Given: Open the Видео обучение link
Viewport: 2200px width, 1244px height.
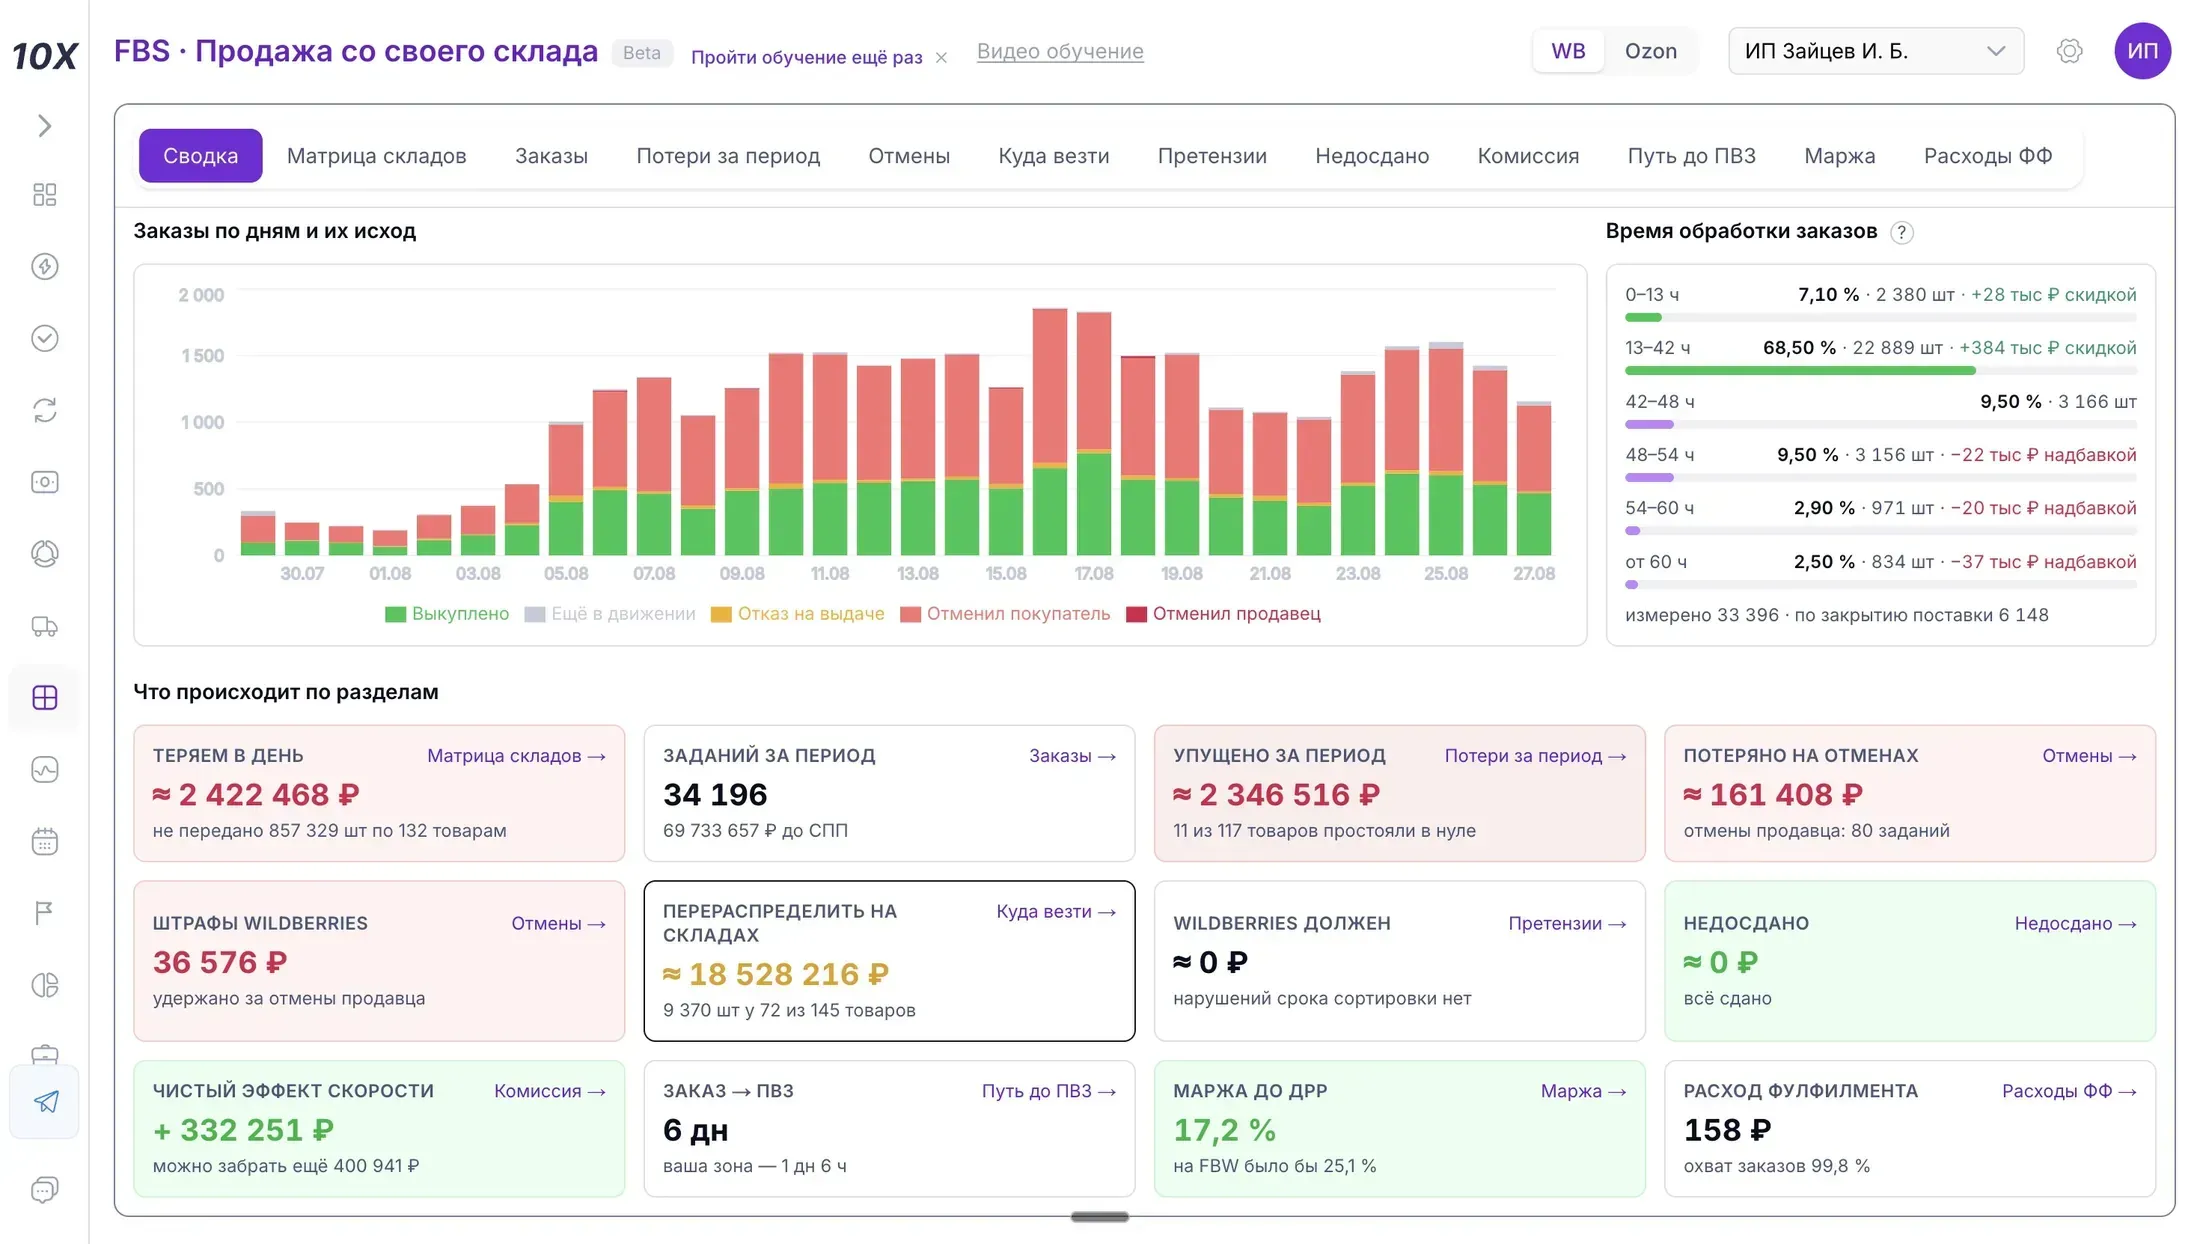Looking at the screenshot, I should 1060,51.
